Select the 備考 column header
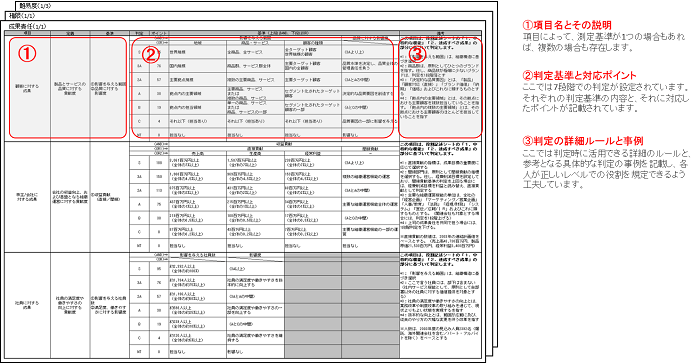700x363 pixels. pos(440,33)
